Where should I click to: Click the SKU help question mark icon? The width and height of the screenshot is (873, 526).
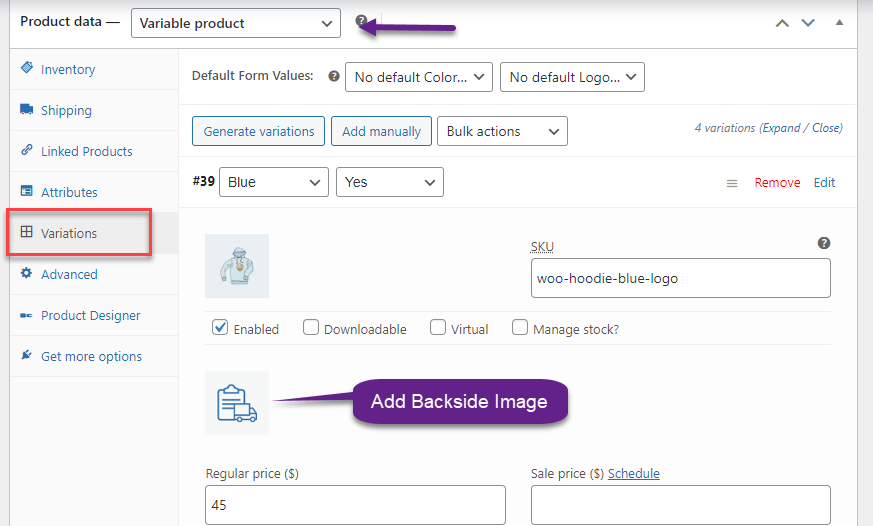[x=824, y=243]
